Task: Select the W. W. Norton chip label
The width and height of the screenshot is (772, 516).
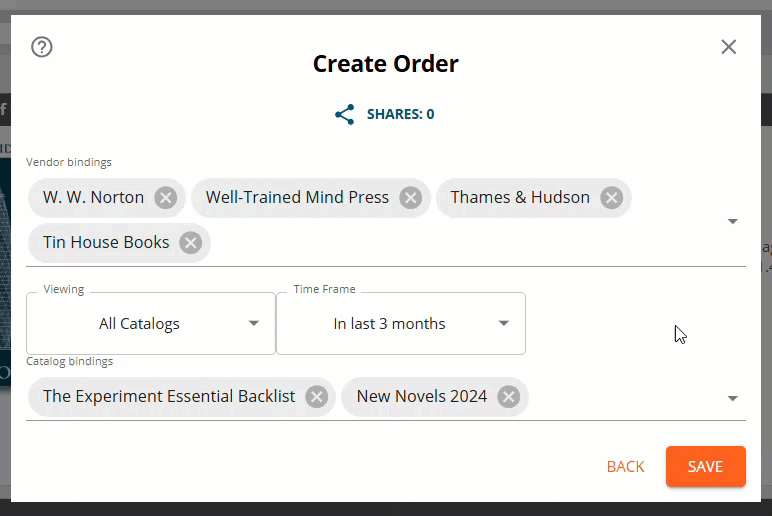Action: pos(94,198)
